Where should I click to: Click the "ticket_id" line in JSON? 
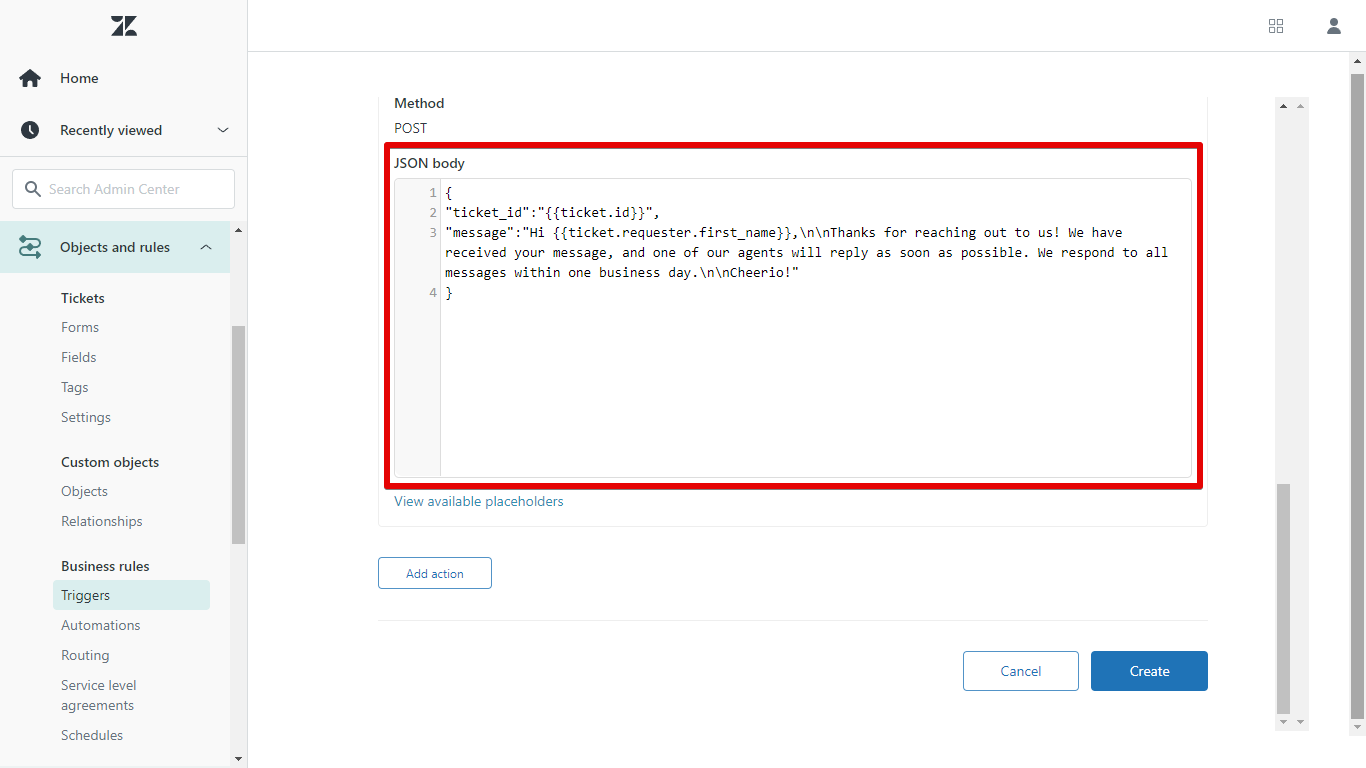coord(553,212)
